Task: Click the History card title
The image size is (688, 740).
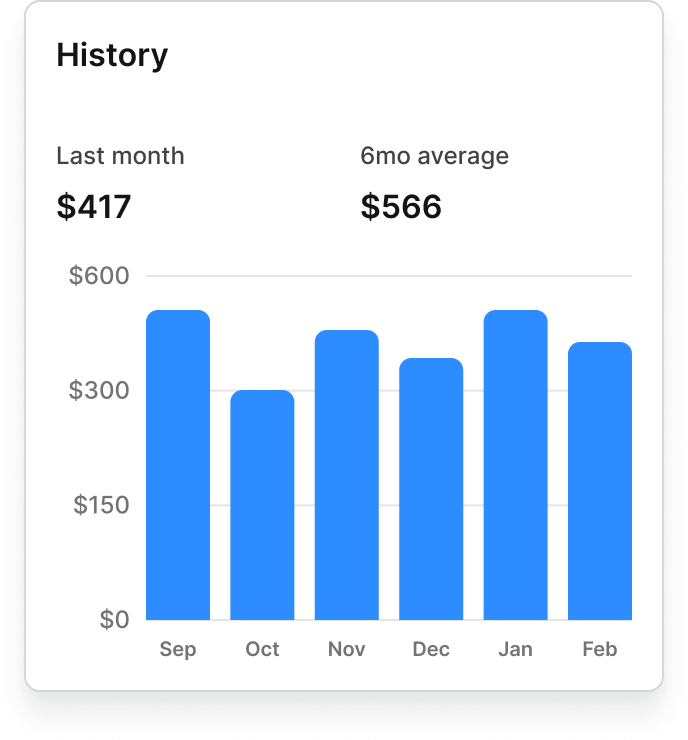Action: 112,55
